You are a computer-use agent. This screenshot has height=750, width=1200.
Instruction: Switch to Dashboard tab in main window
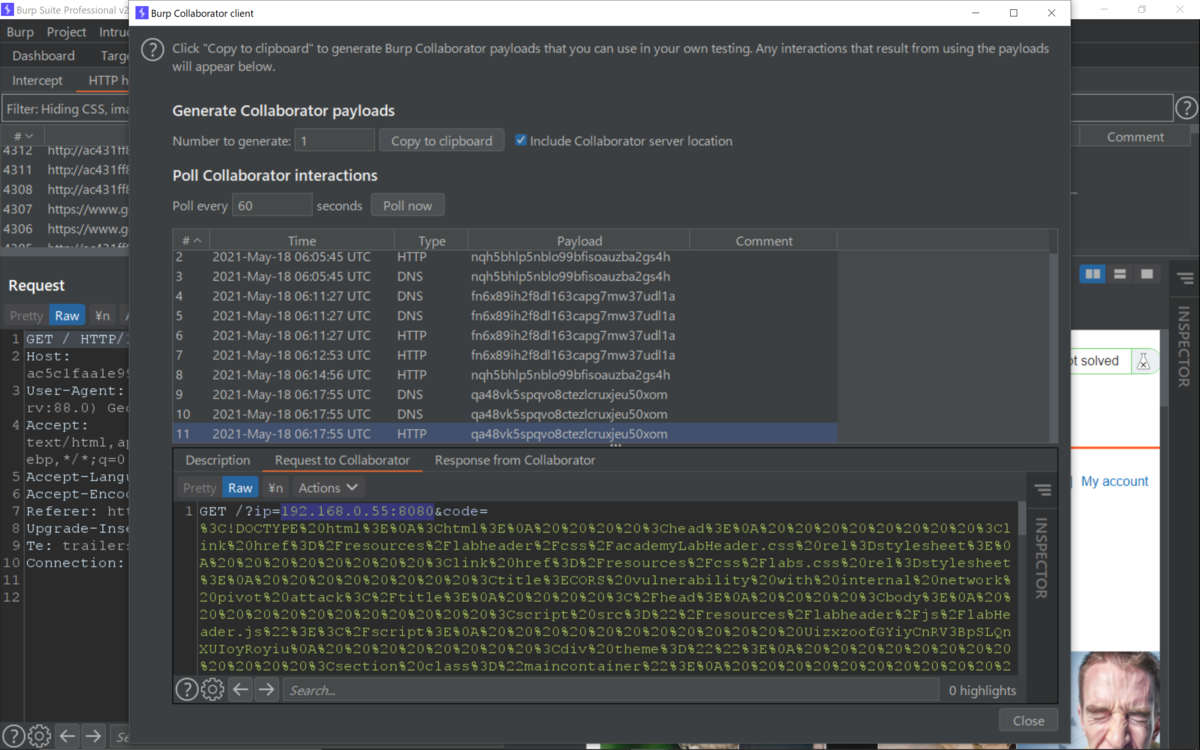point(43,56)
